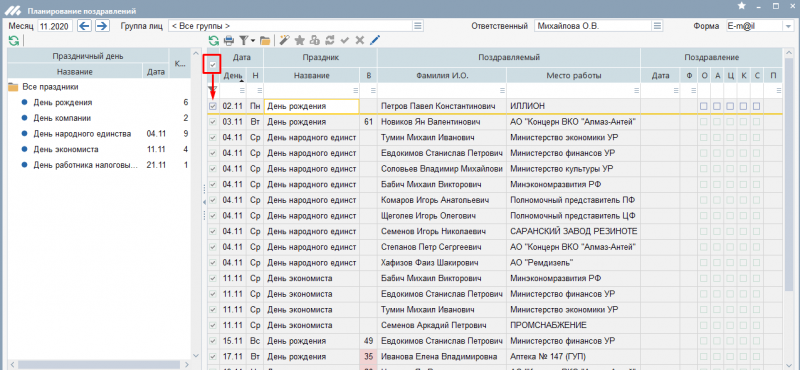Open filter menu for Поздравление Дата column
800x370 pixels.
[x=676, y=90]
